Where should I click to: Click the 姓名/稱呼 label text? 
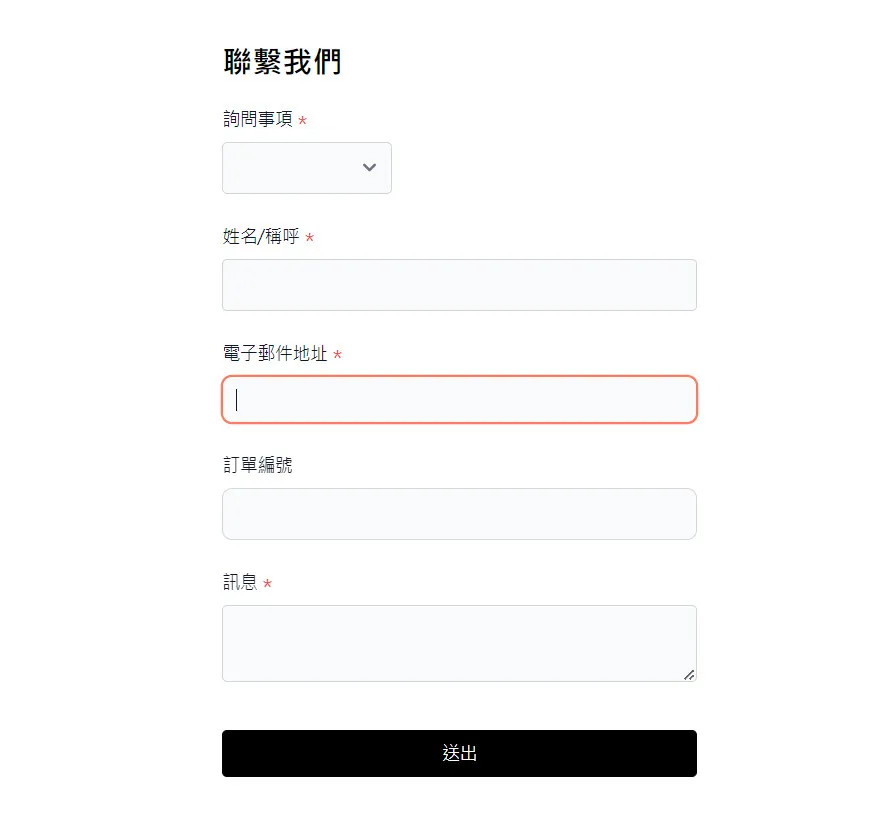(261, 237)
